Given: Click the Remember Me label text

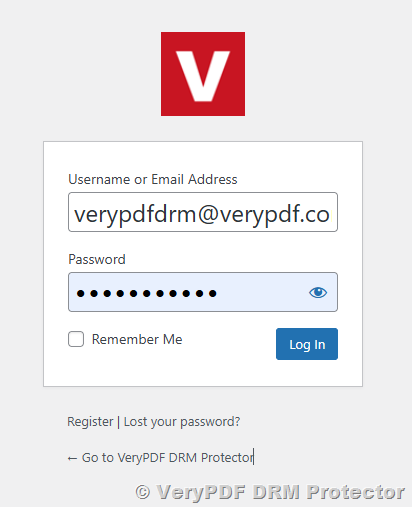Looking at the screenshot, I should [x=137, y=339].
